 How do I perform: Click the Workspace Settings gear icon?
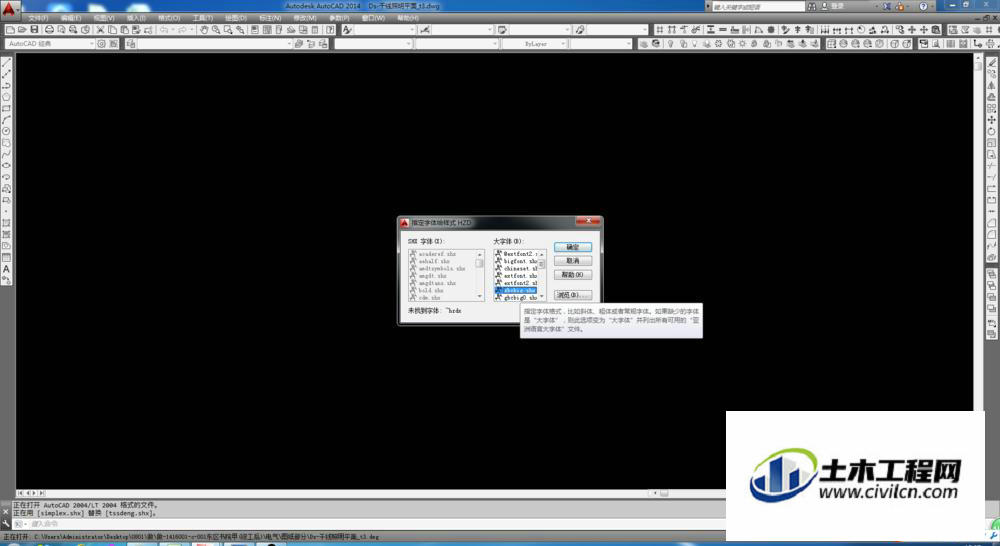tap(101, 43)
